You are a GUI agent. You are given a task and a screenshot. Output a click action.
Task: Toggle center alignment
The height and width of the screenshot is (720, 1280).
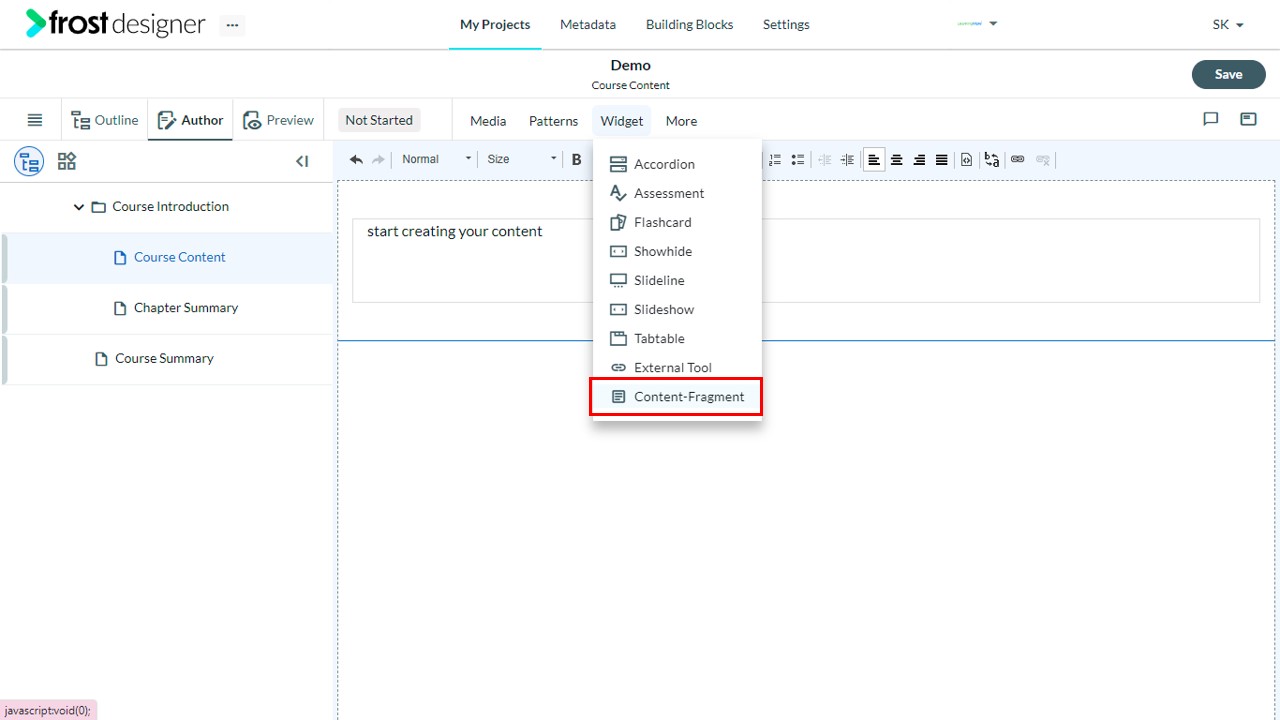[x=897, y=159]
